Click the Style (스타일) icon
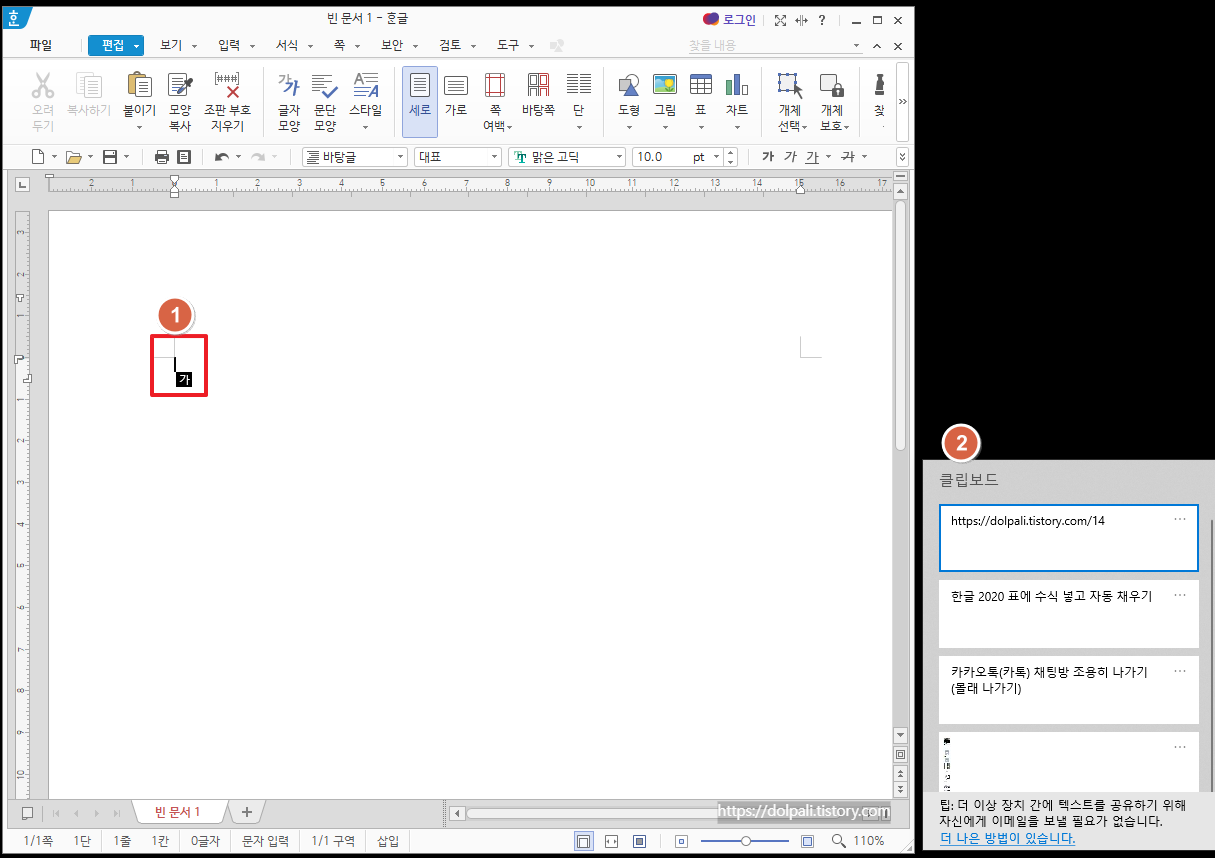 tap(366, 87)
